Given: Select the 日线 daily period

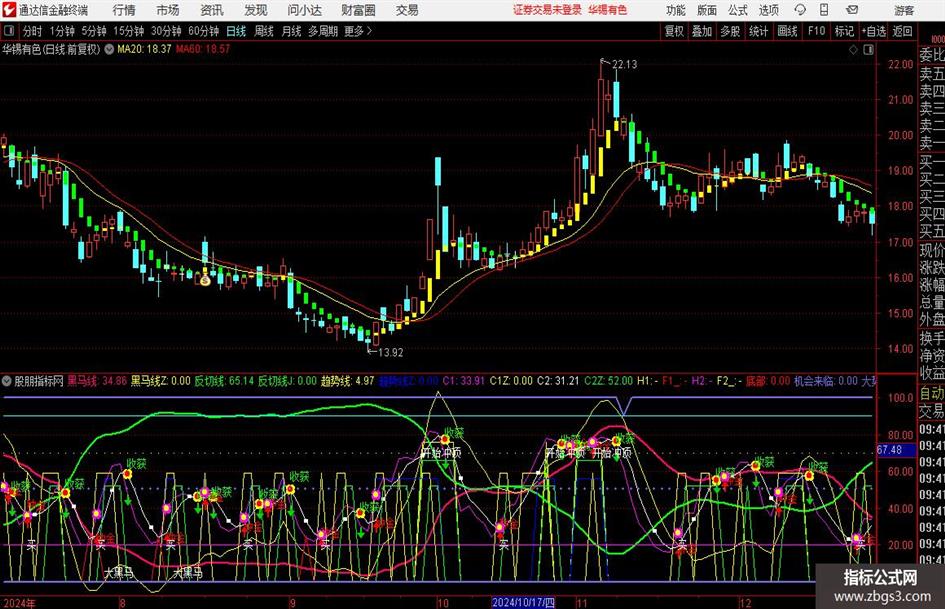Looking at the screenshot, I should click(x=236, y=31).
